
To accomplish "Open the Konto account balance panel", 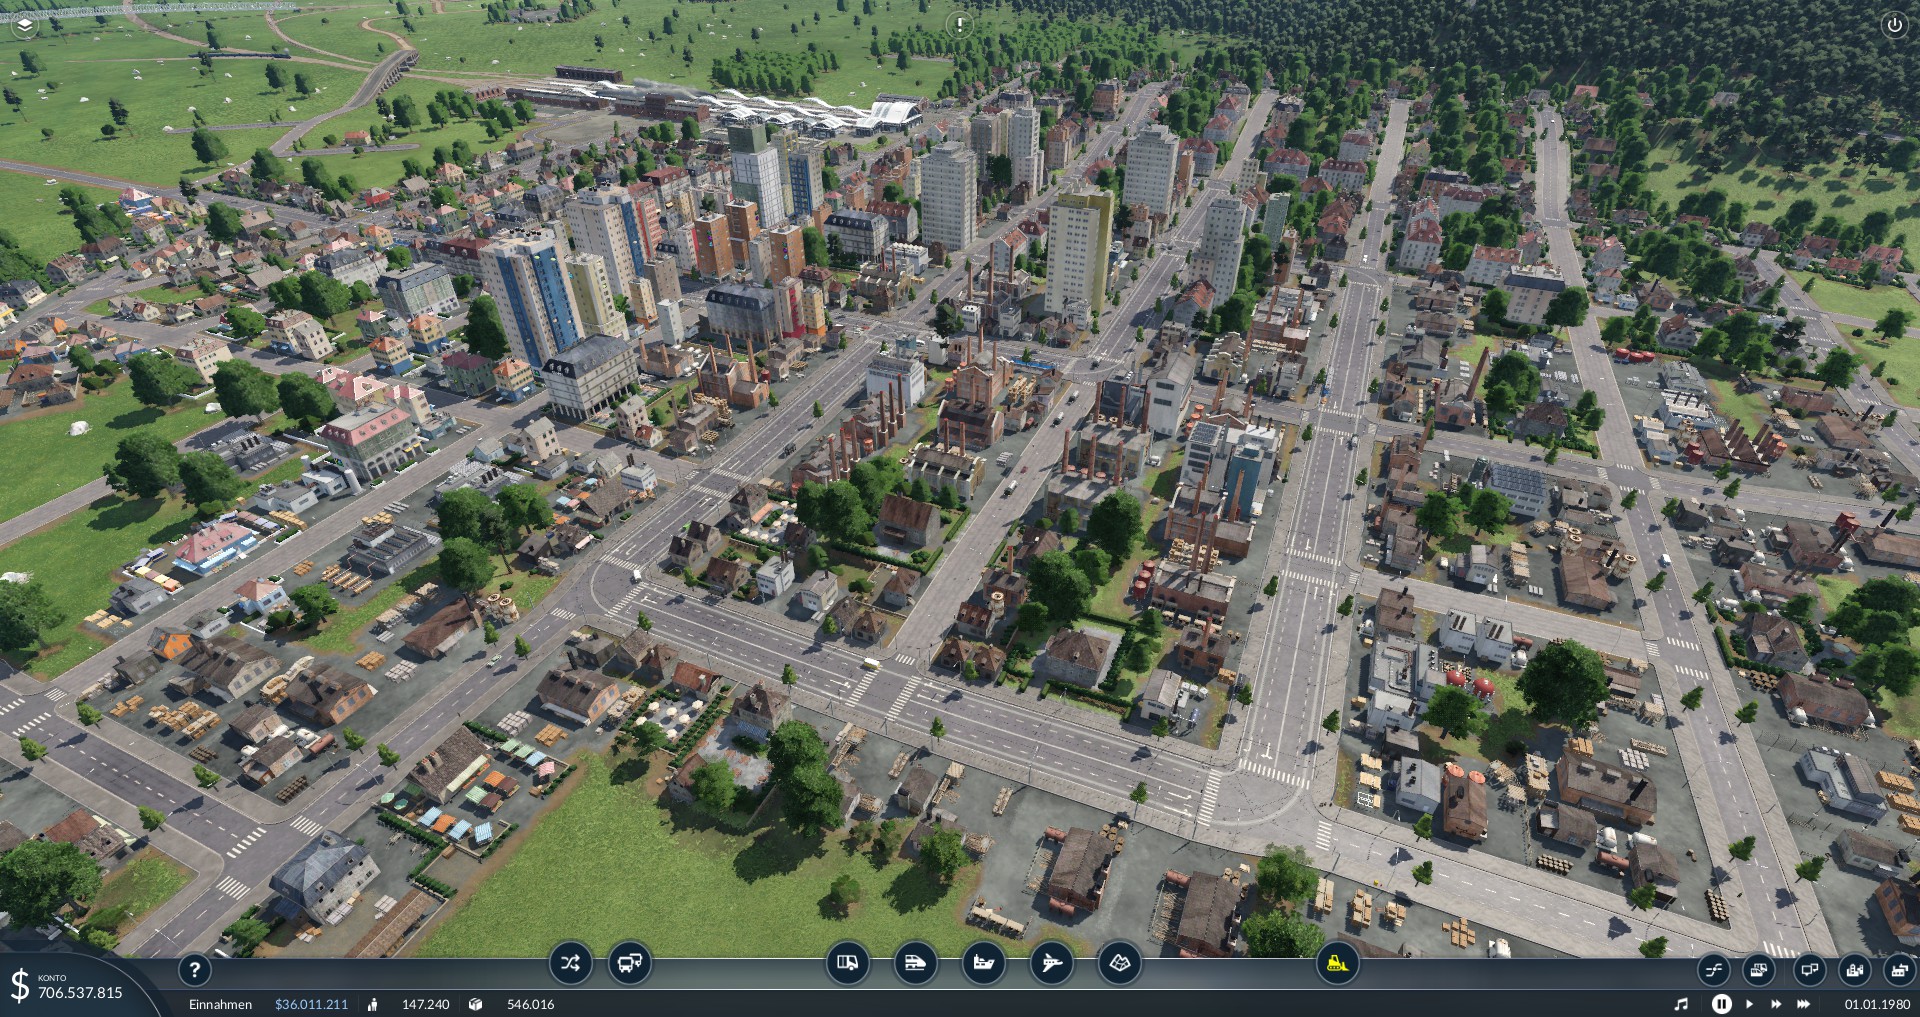I will tap(68, 987).
